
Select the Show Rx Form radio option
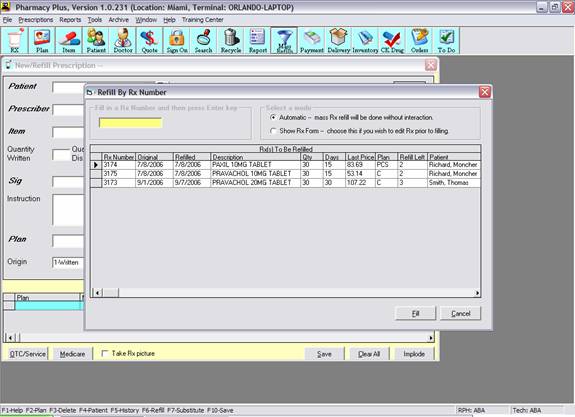click(273, 131)
